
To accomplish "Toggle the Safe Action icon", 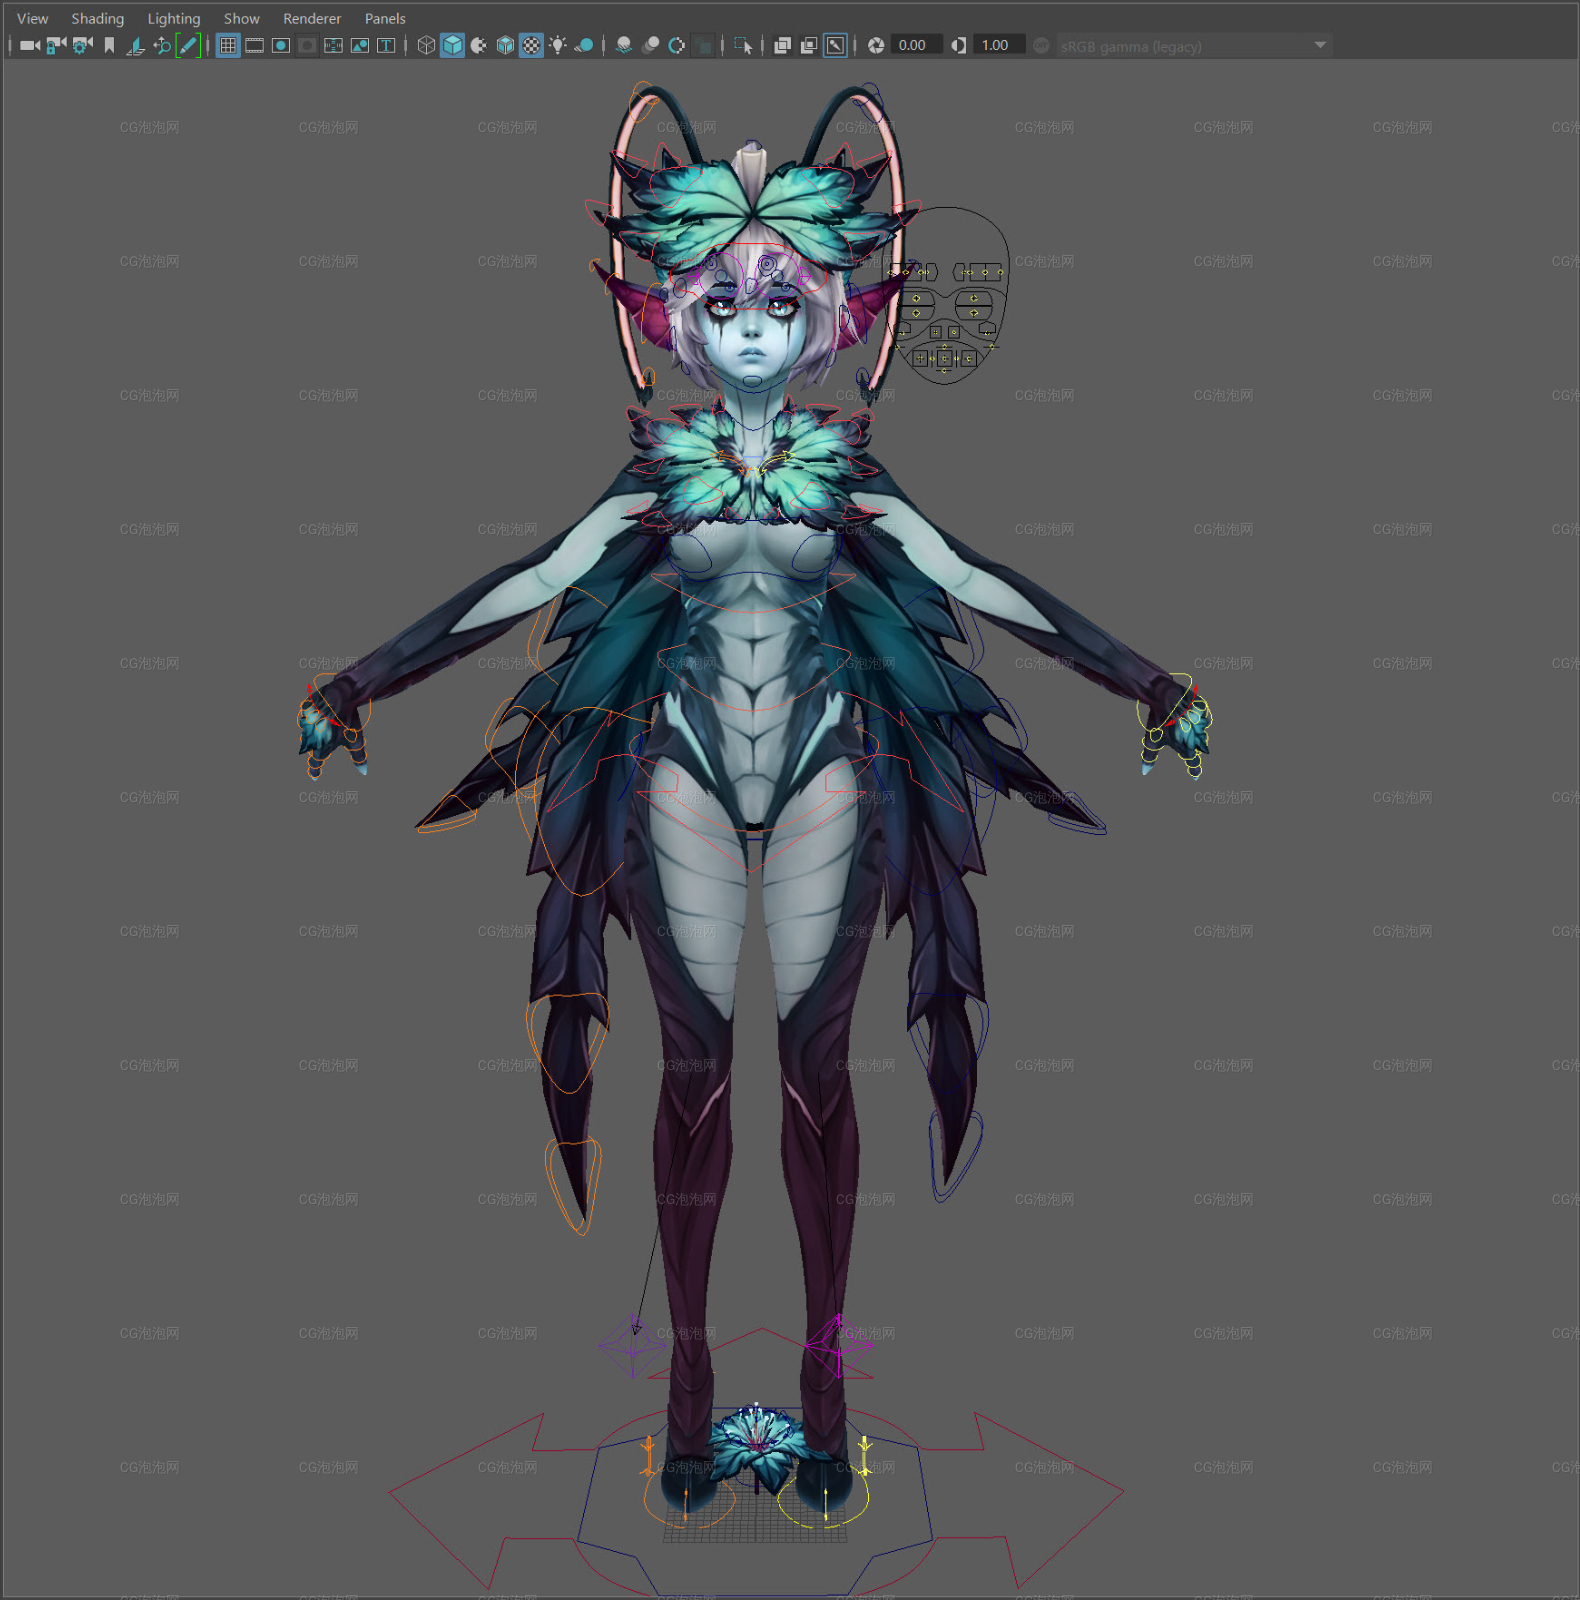I will [359, 45].
